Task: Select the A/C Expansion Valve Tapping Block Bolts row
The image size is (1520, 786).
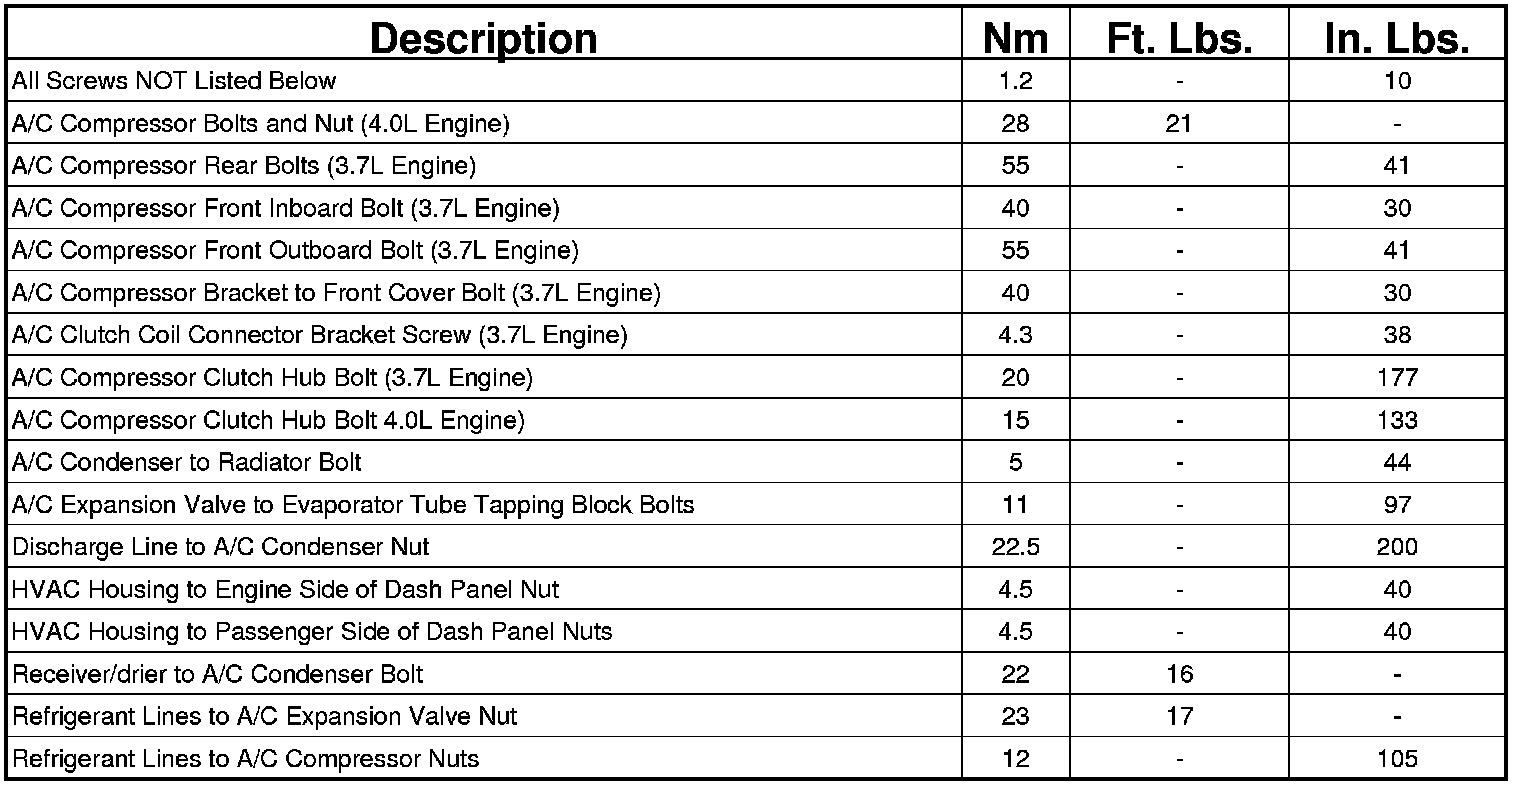Action: click(x=352, y=505)
